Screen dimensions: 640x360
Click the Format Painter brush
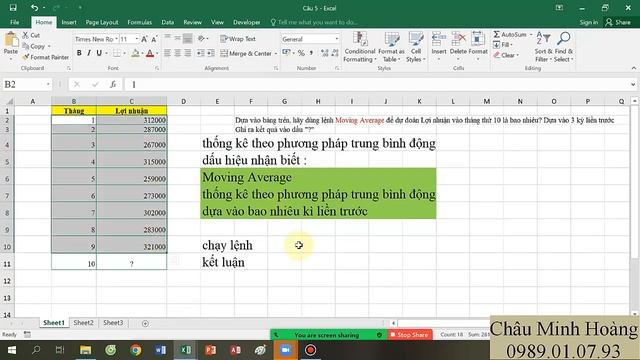point(26,57)
